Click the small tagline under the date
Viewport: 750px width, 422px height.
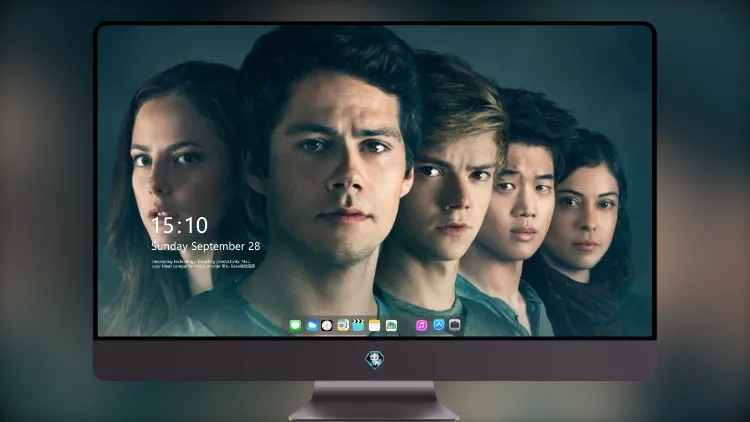point(201,264)
